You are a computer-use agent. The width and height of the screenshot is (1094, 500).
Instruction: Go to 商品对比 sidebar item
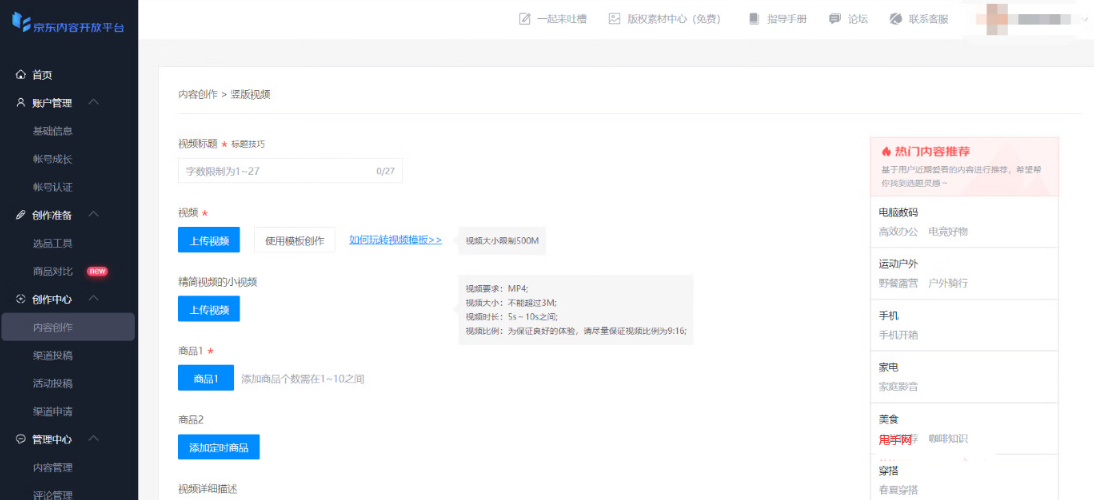(x=52, y=271)
